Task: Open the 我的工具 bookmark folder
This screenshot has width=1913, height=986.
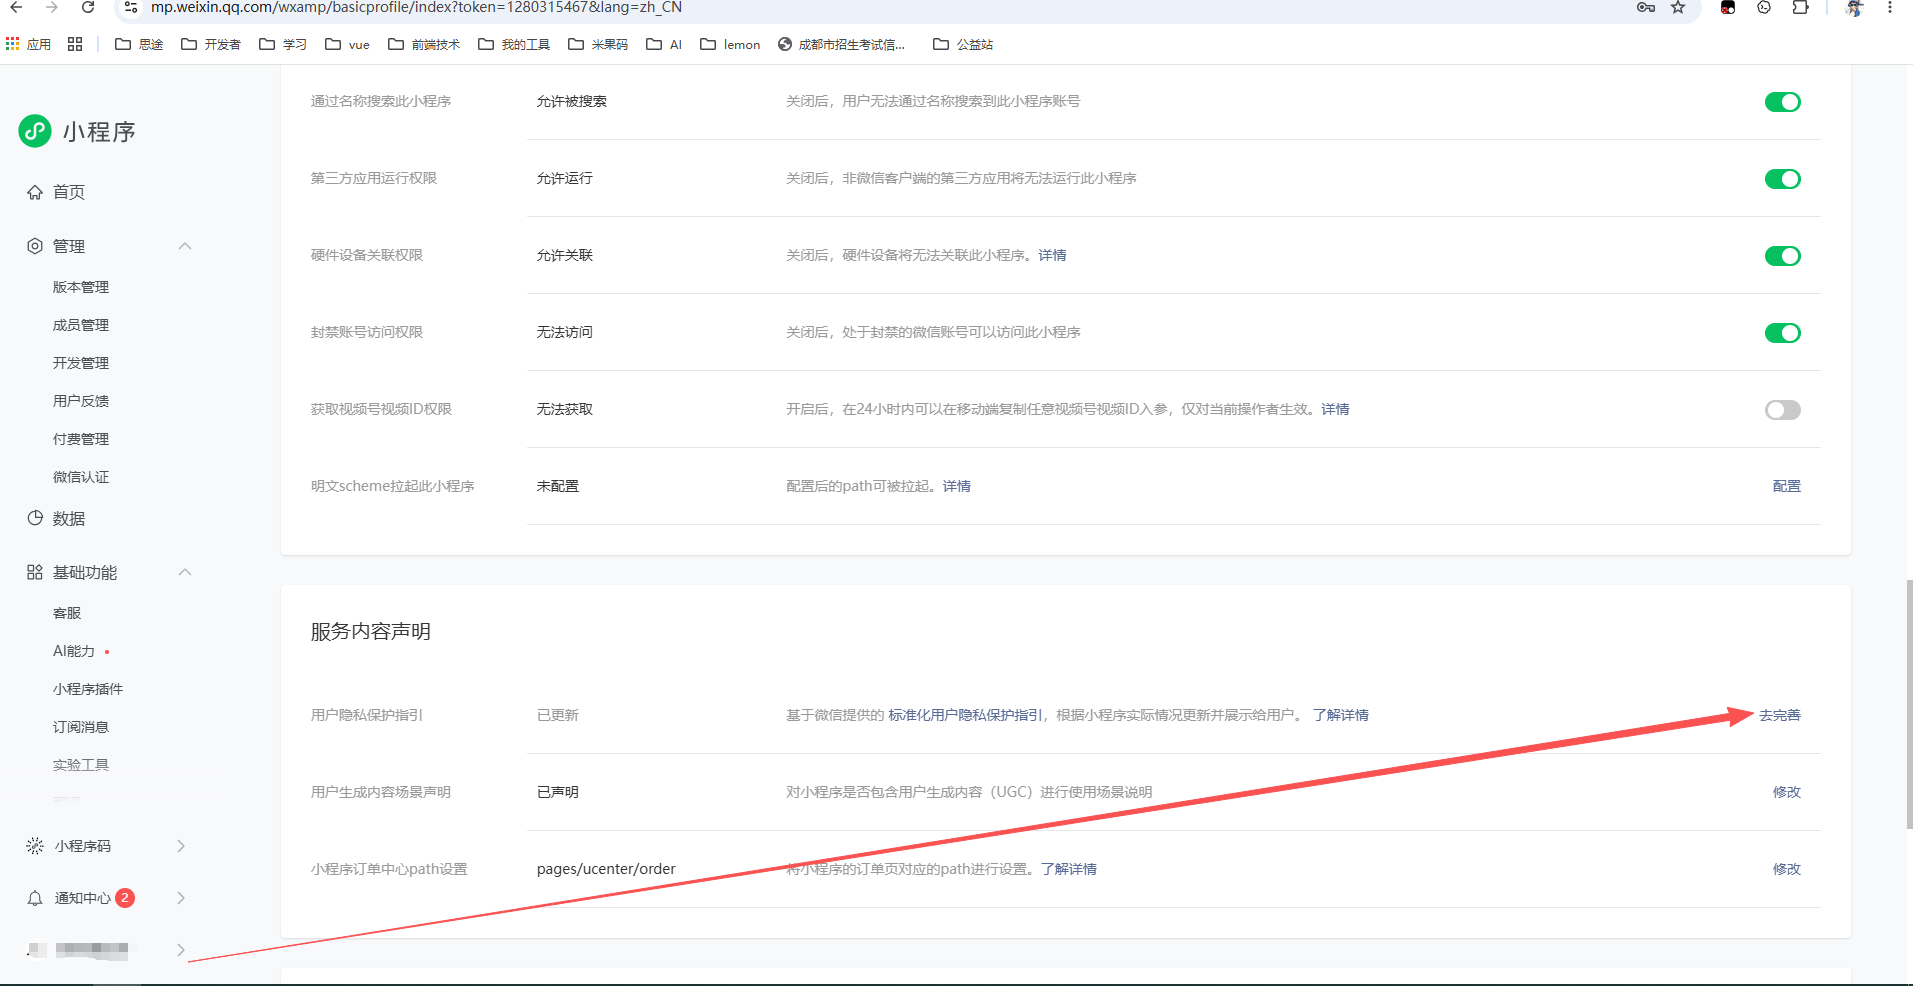Action: 514,44
